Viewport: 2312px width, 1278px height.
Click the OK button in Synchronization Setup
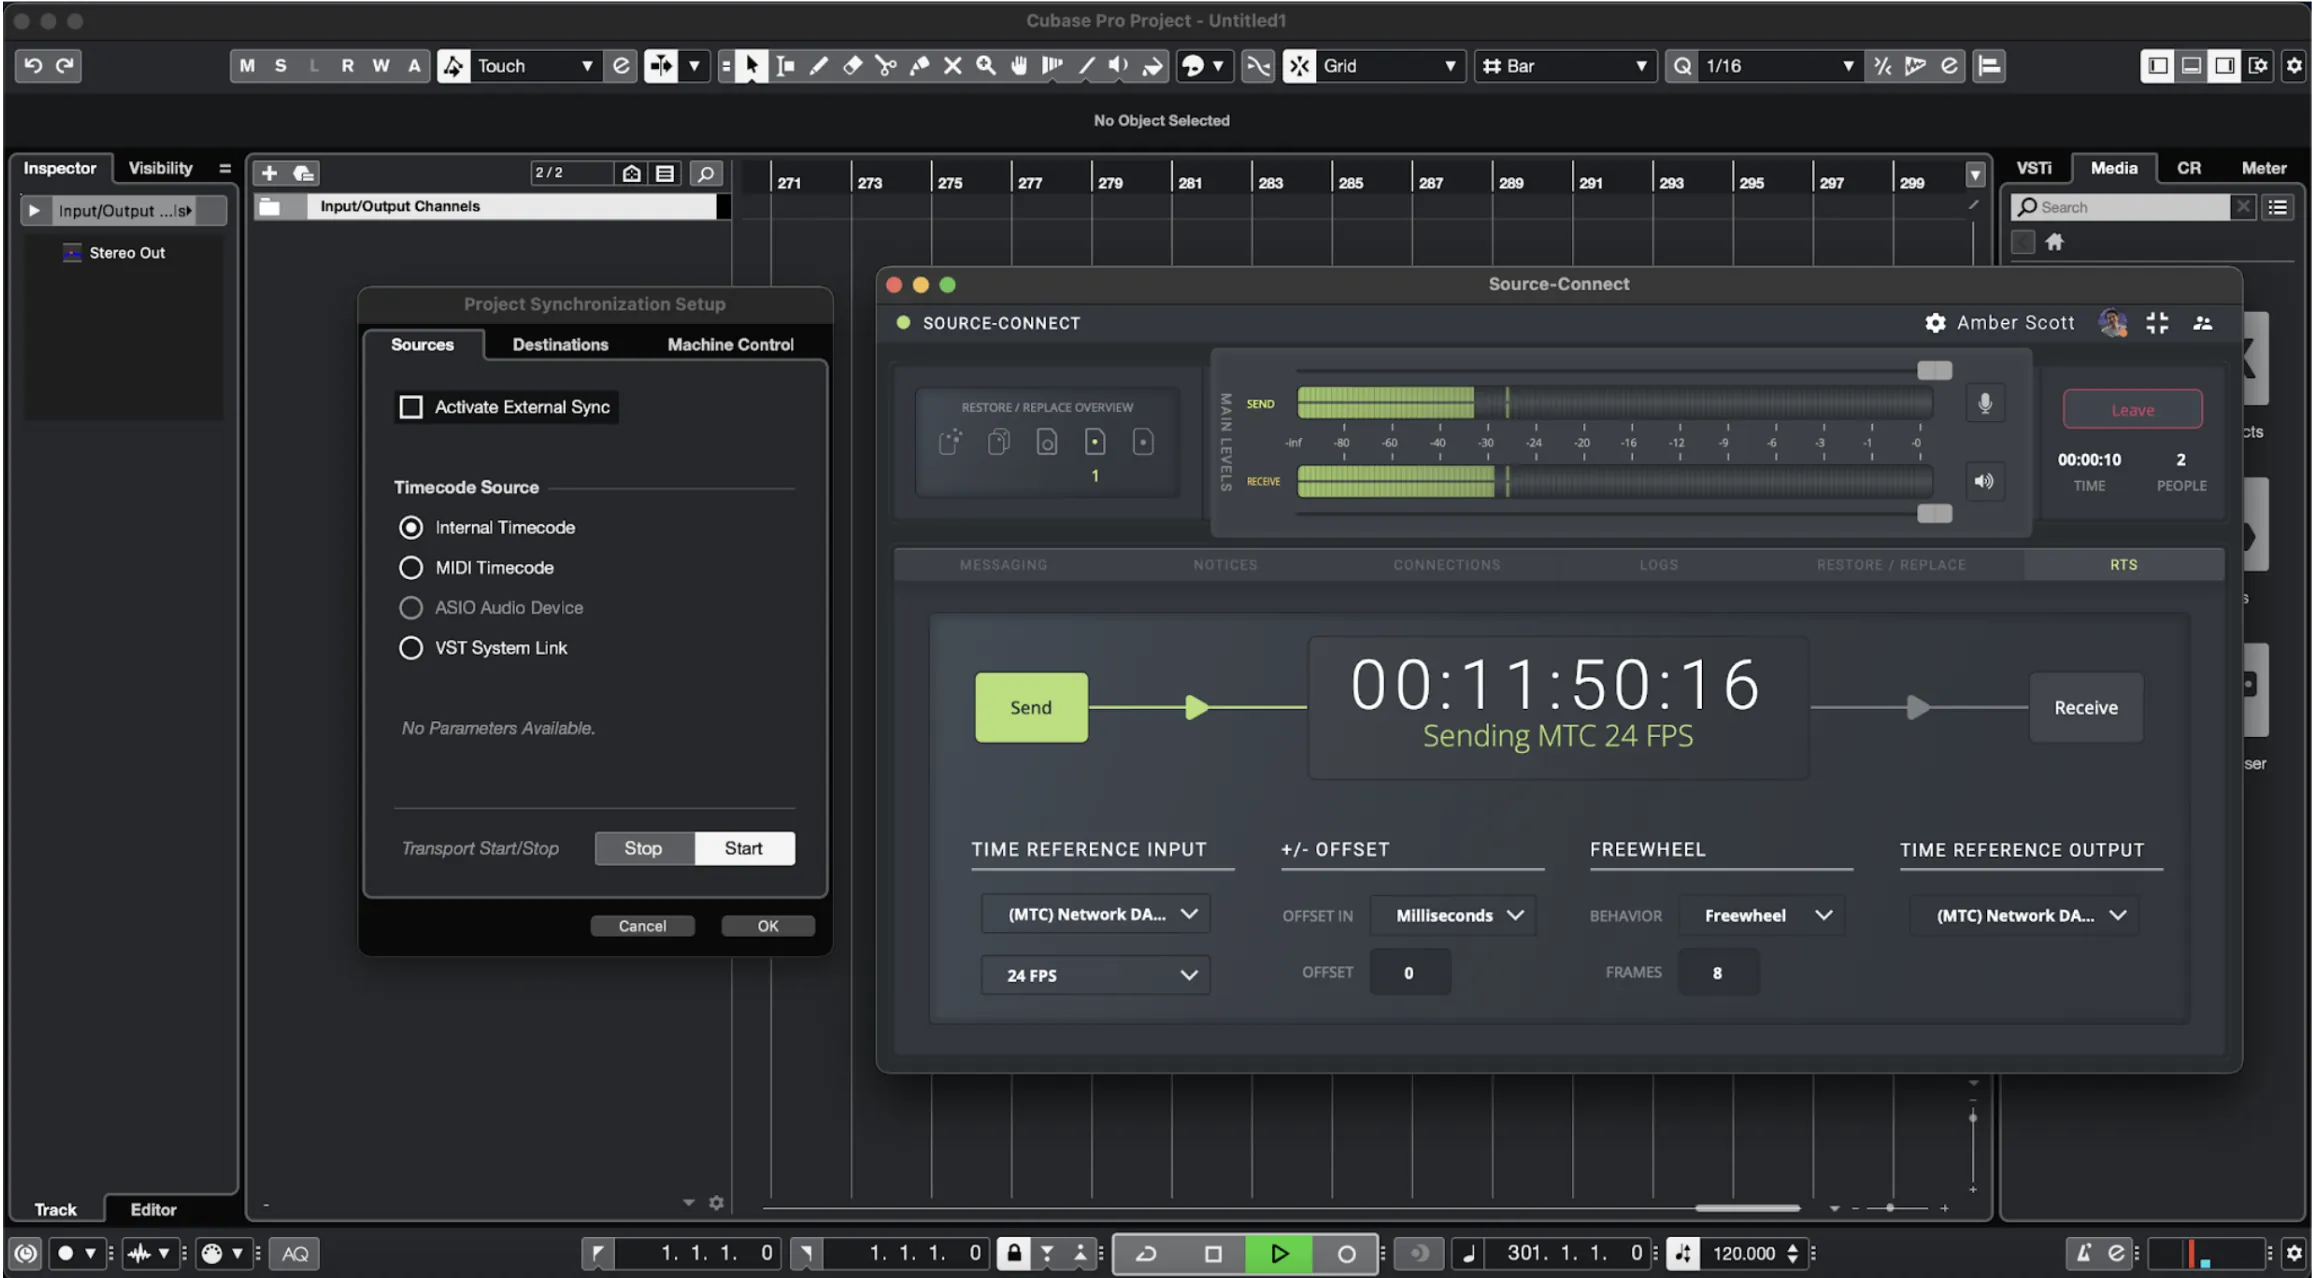tap(767, 926)
